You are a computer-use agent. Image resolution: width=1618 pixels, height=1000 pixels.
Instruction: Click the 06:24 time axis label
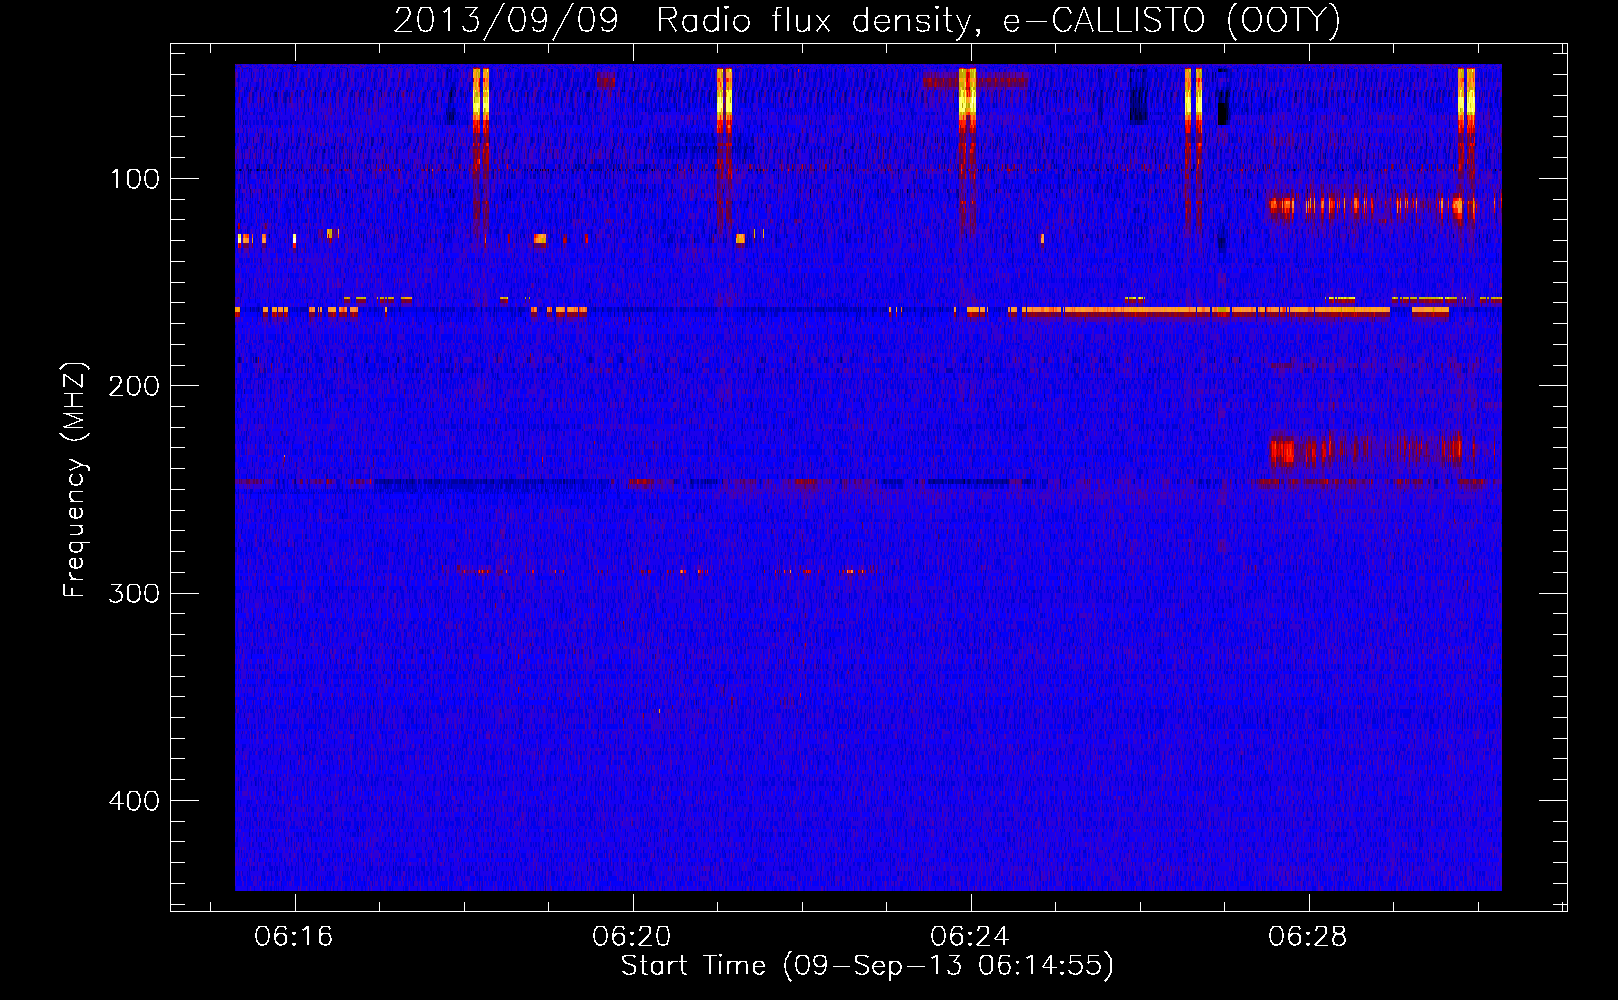tap(970, 937)
